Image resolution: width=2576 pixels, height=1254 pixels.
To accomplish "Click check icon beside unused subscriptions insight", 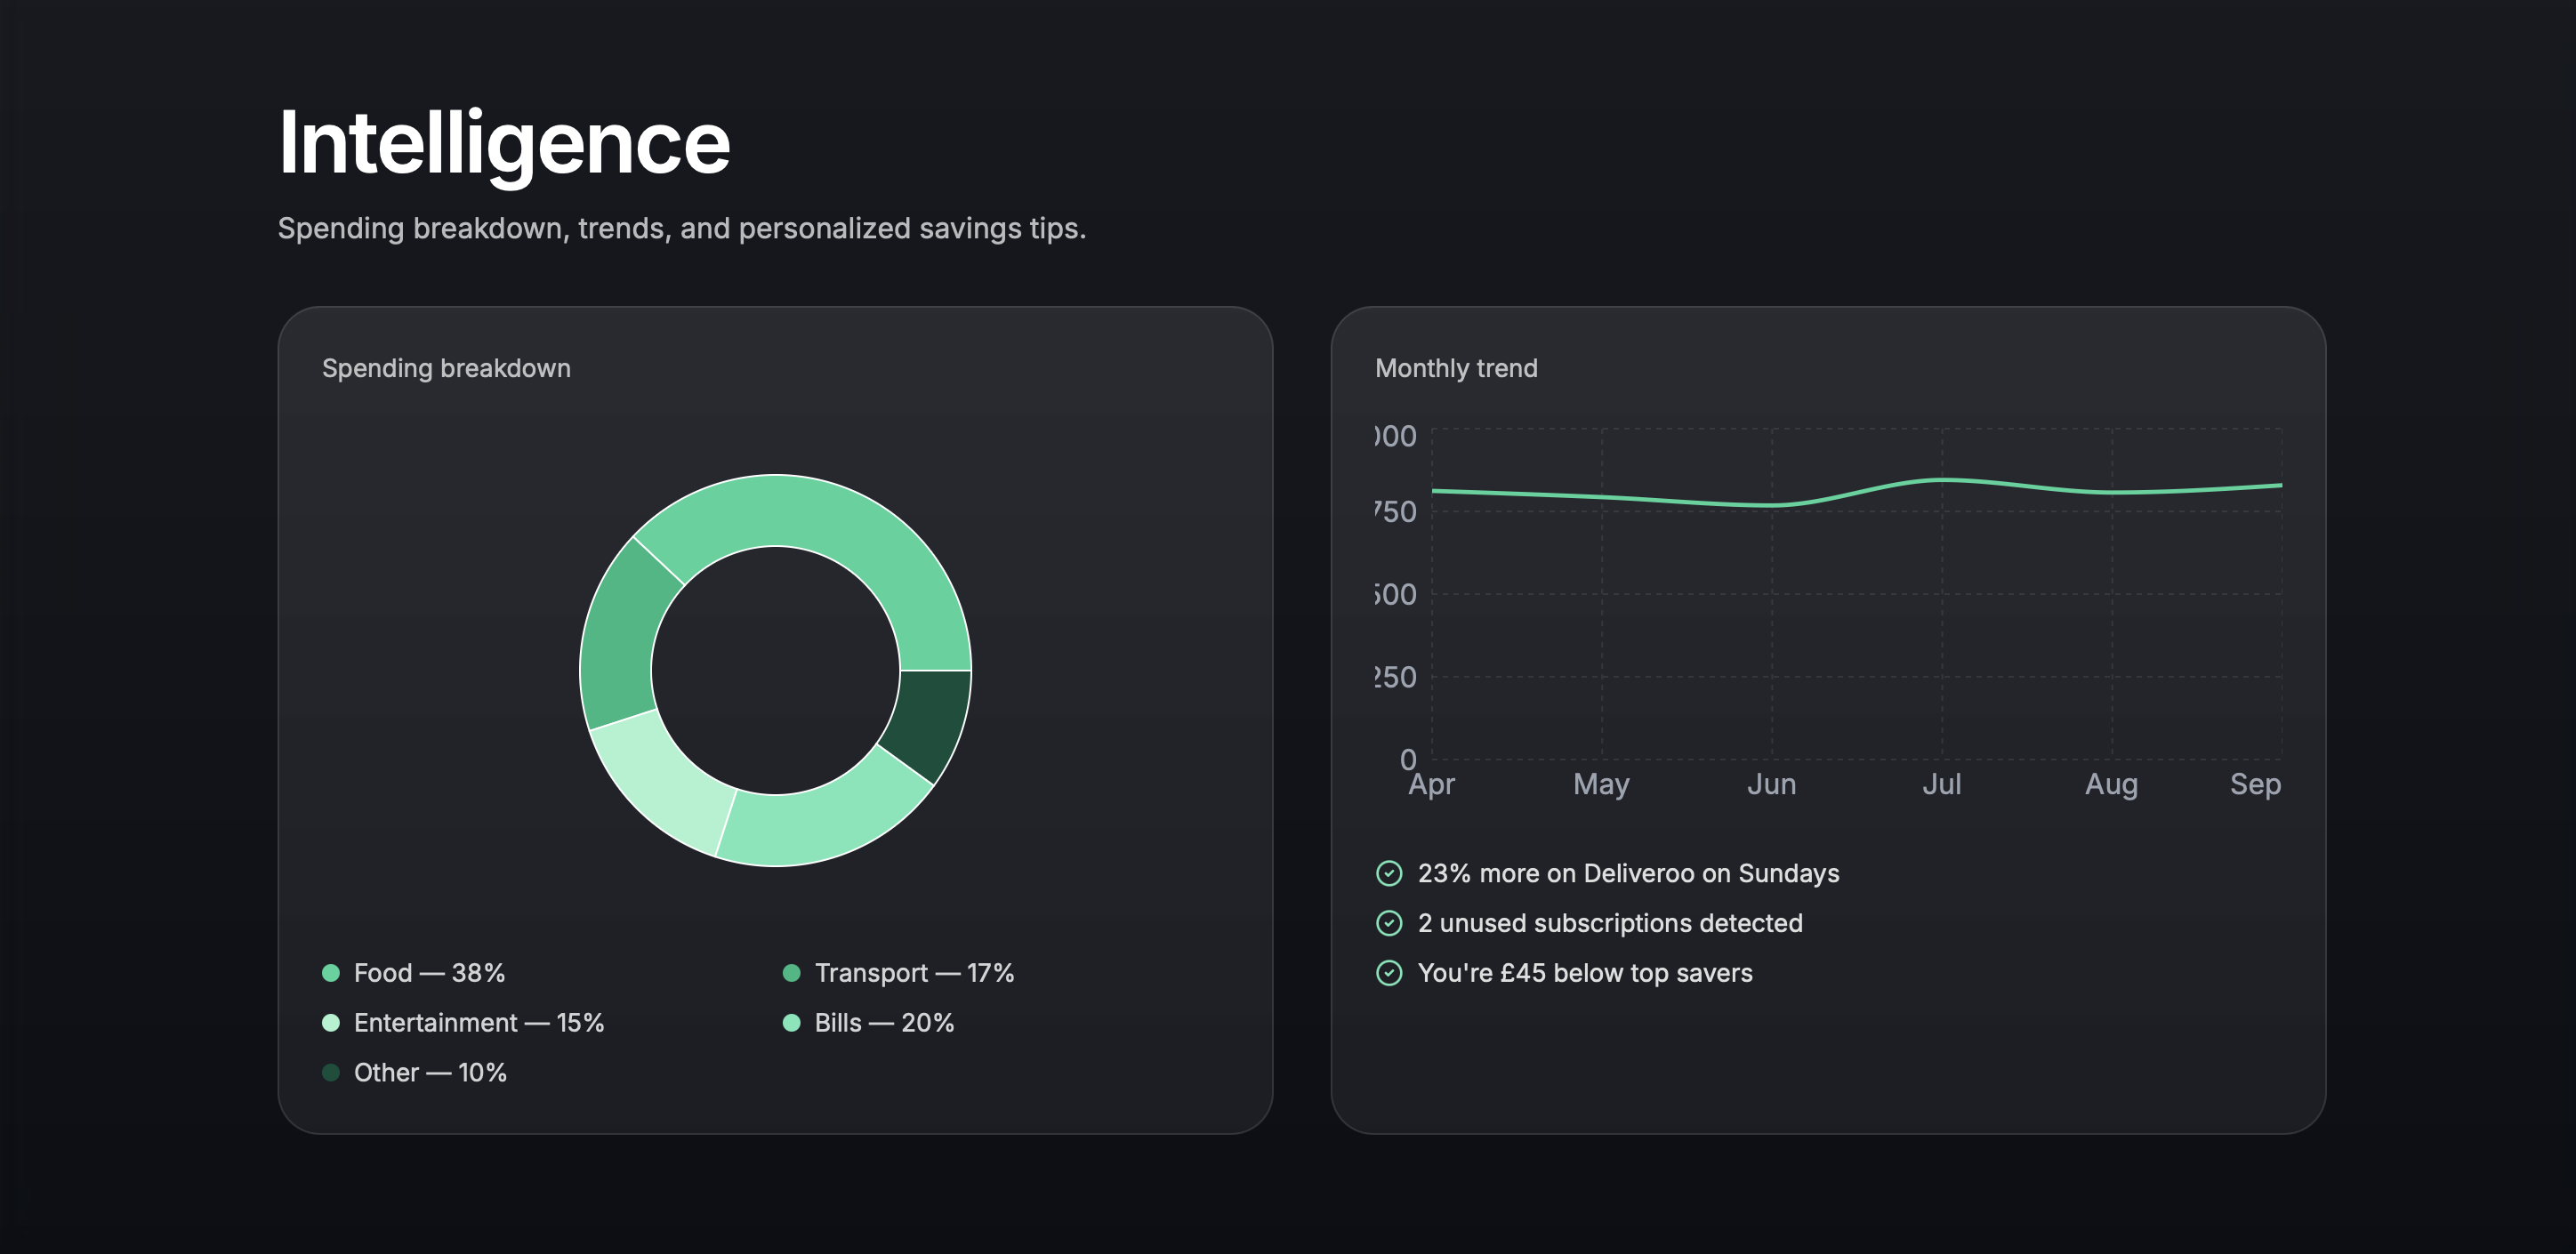I will coord(1389,923).
